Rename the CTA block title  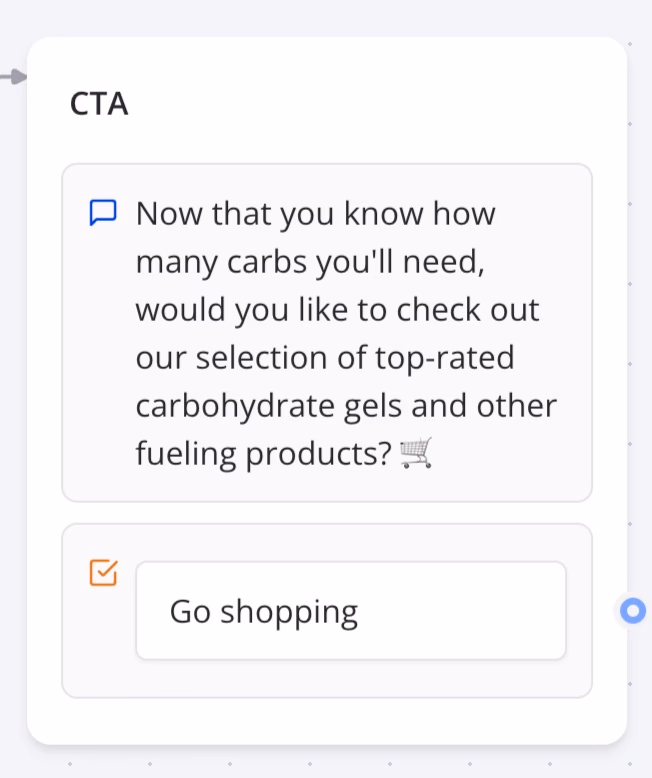[99, 104]
